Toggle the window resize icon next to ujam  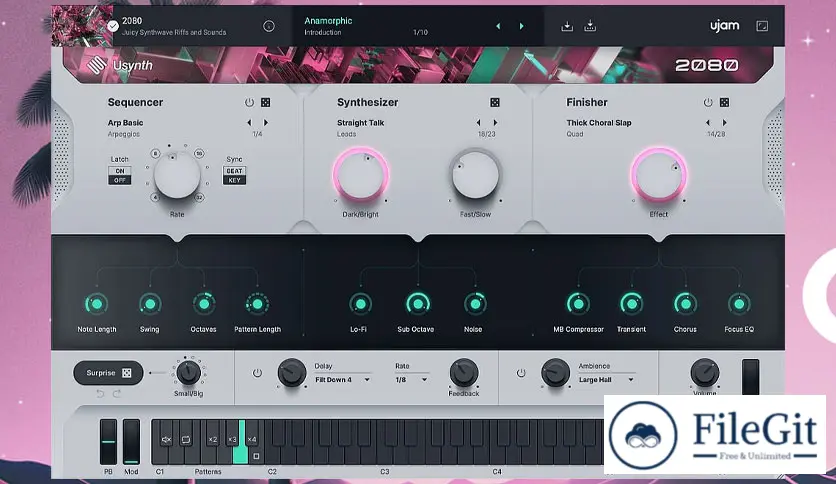[762, 26]
